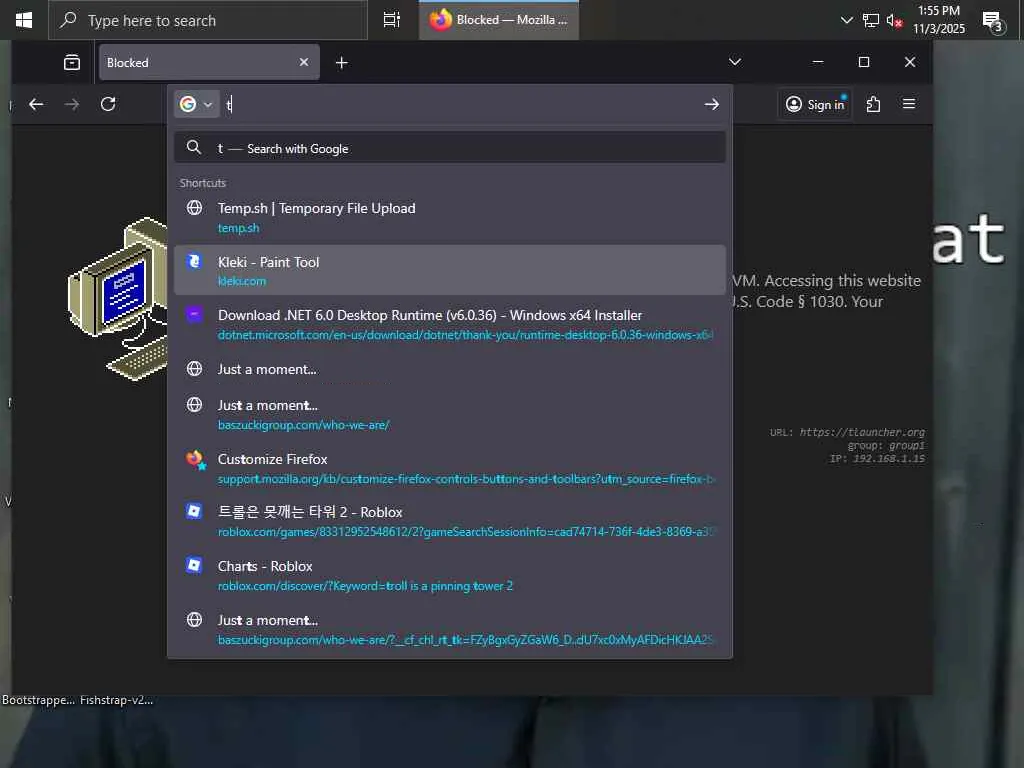The height and width of the screenshot is (768, 1024).
Task: Click the magnifier icon in search suggestion
Action: (193, 148)
